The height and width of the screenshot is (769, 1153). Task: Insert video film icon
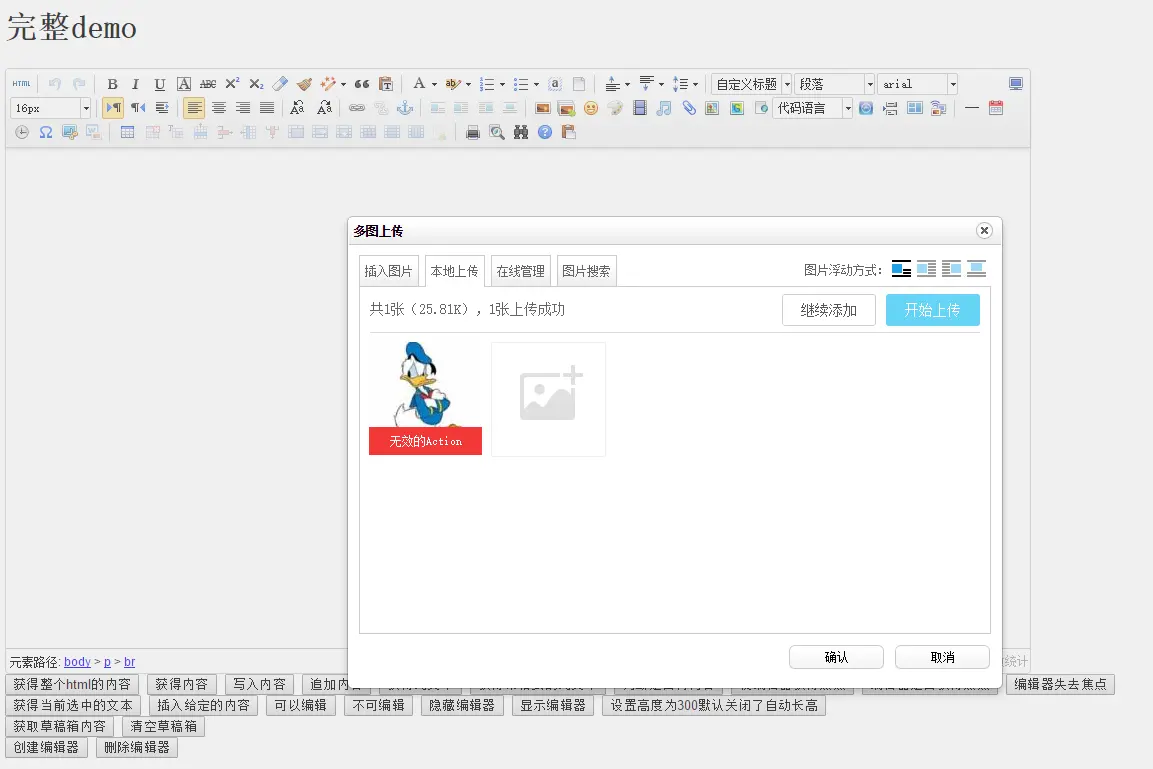point(640,108)
